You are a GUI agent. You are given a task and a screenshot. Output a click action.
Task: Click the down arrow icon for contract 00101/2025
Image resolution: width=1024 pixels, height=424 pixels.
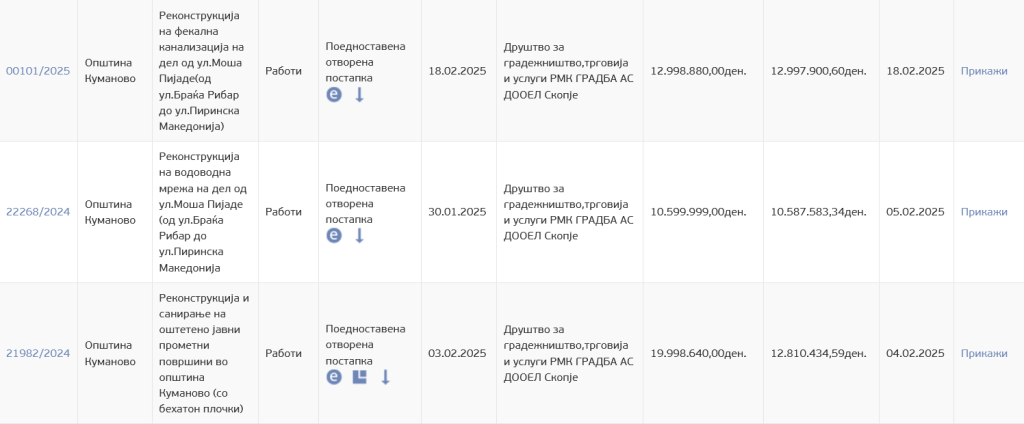(359, 94)
